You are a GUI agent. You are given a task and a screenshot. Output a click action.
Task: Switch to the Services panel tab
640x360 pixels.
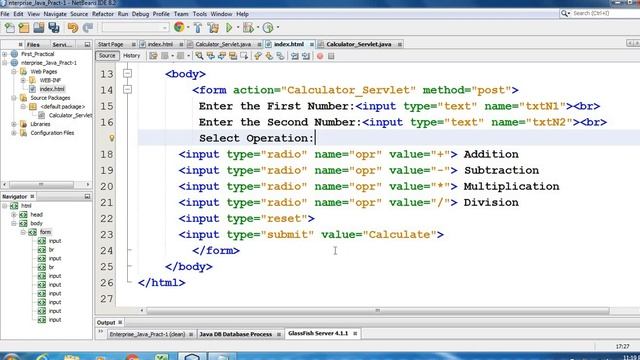tap(62, 44)
